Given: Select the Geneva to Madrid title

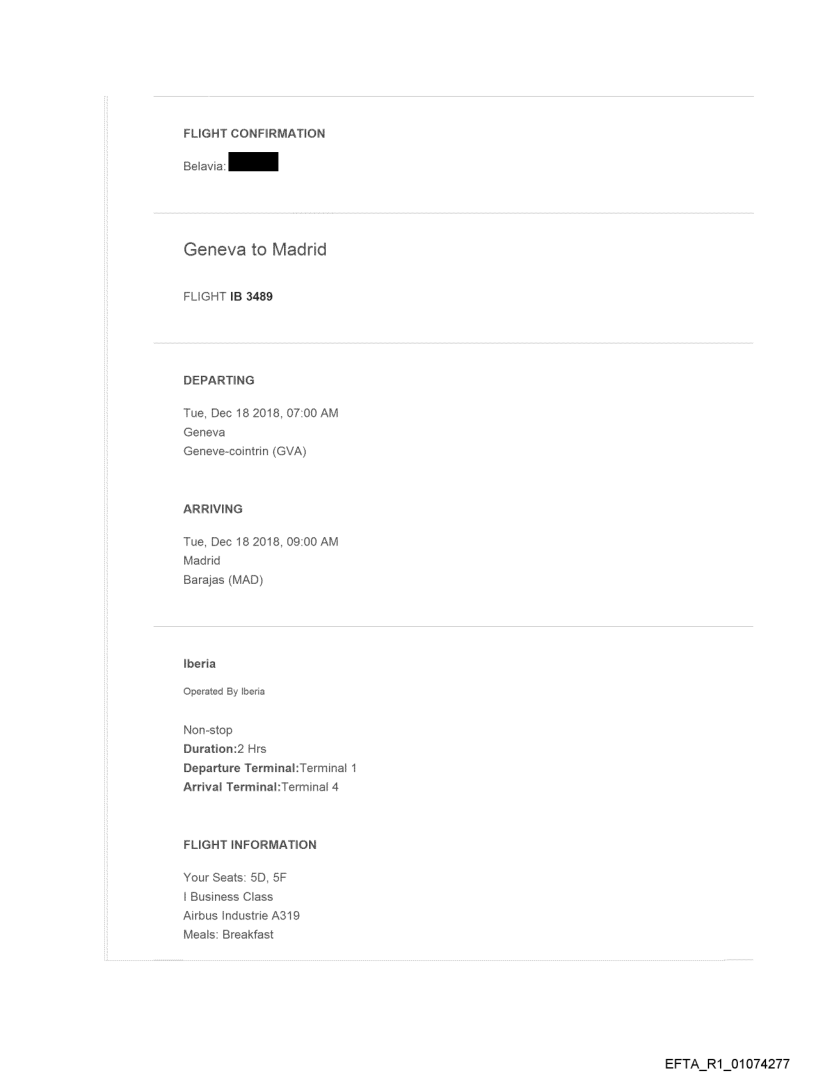Looking at the screenshot, I should [x=255, y=249].
